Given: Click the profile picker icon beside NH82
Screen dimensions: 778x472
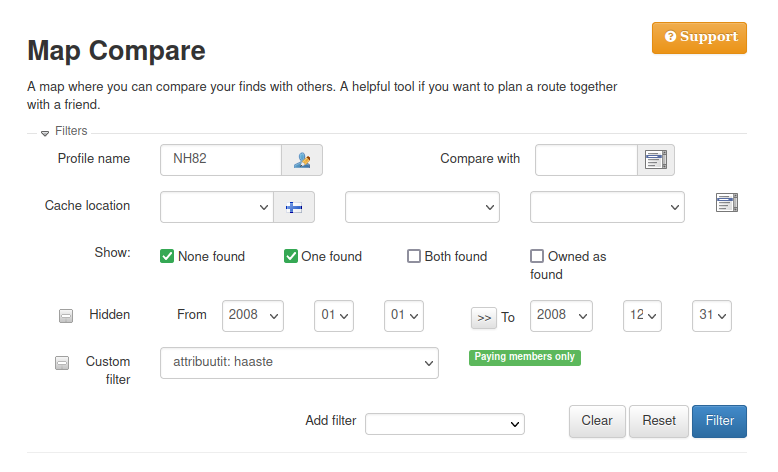Looking at the screenshot, I should pos(302,160).
